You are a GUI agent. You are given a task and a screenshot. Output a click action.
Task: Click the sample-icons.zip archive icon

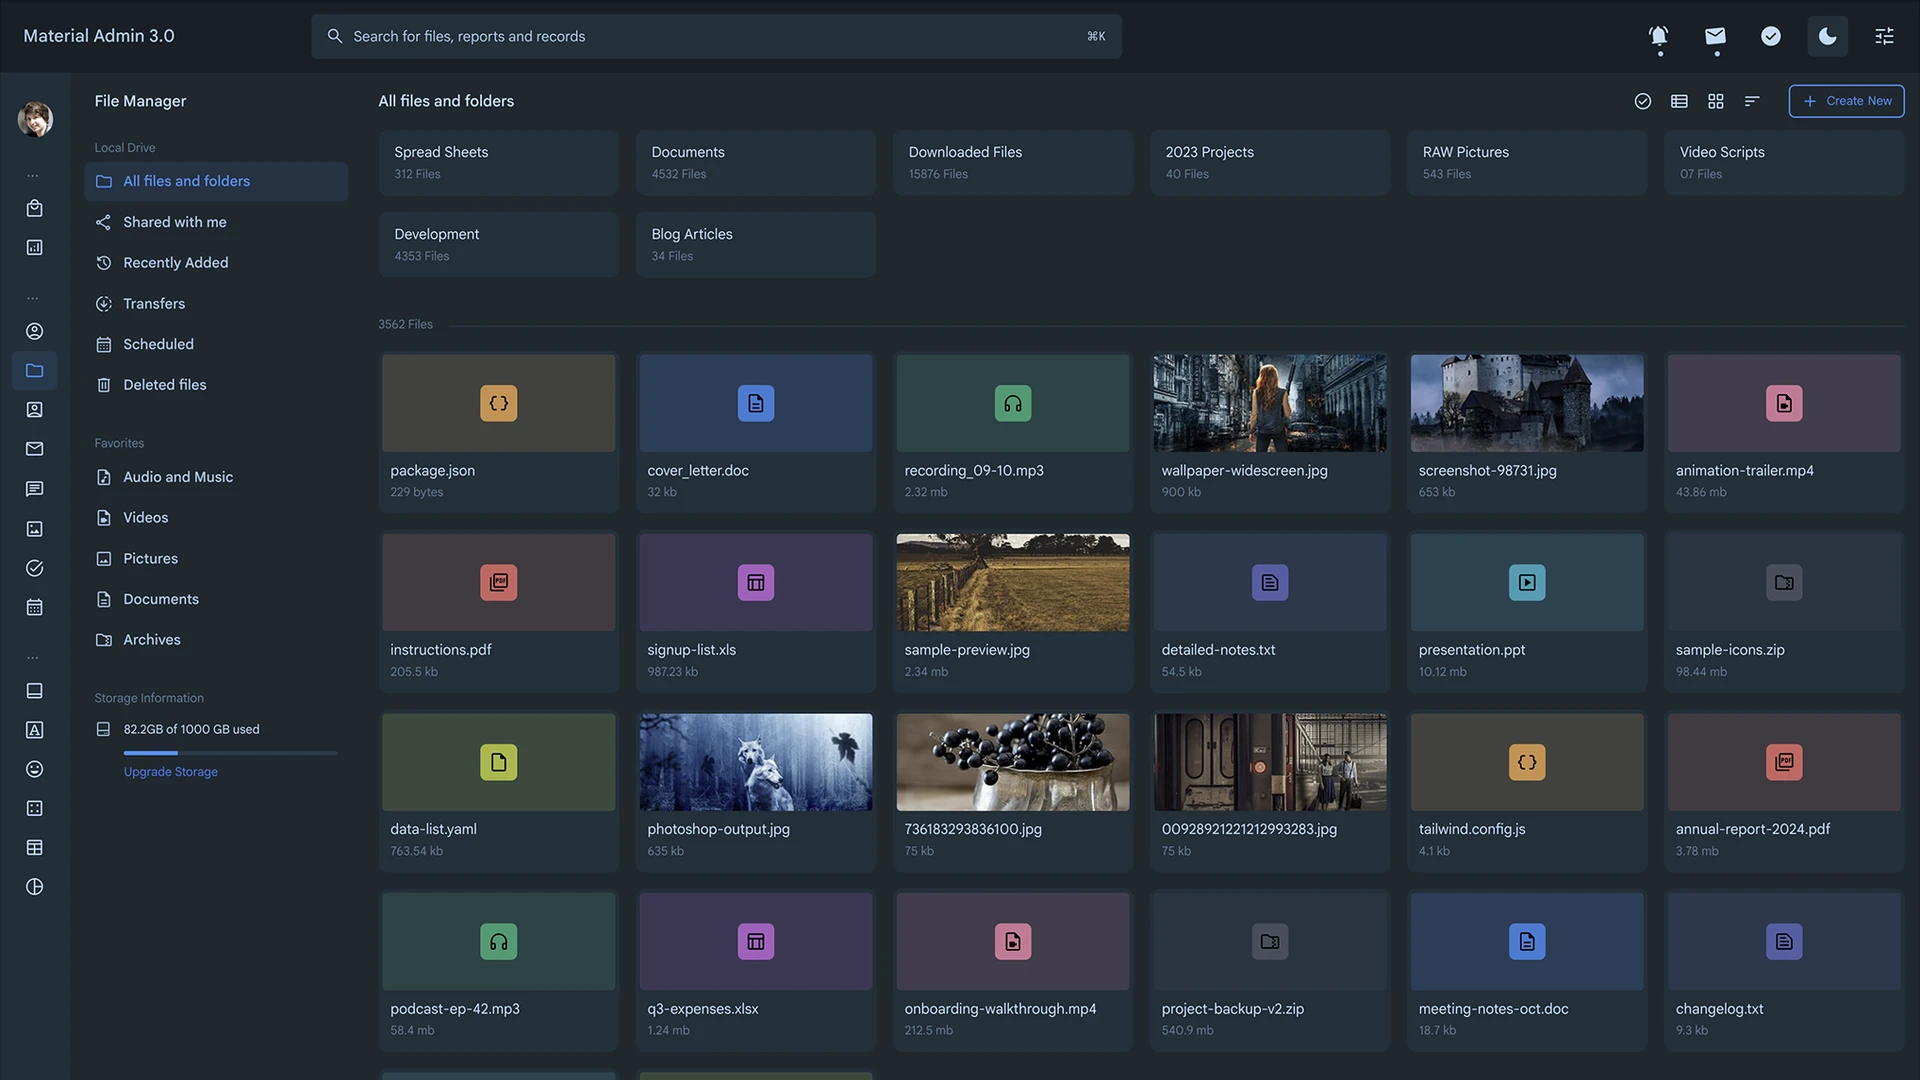tap(1783, 582)
